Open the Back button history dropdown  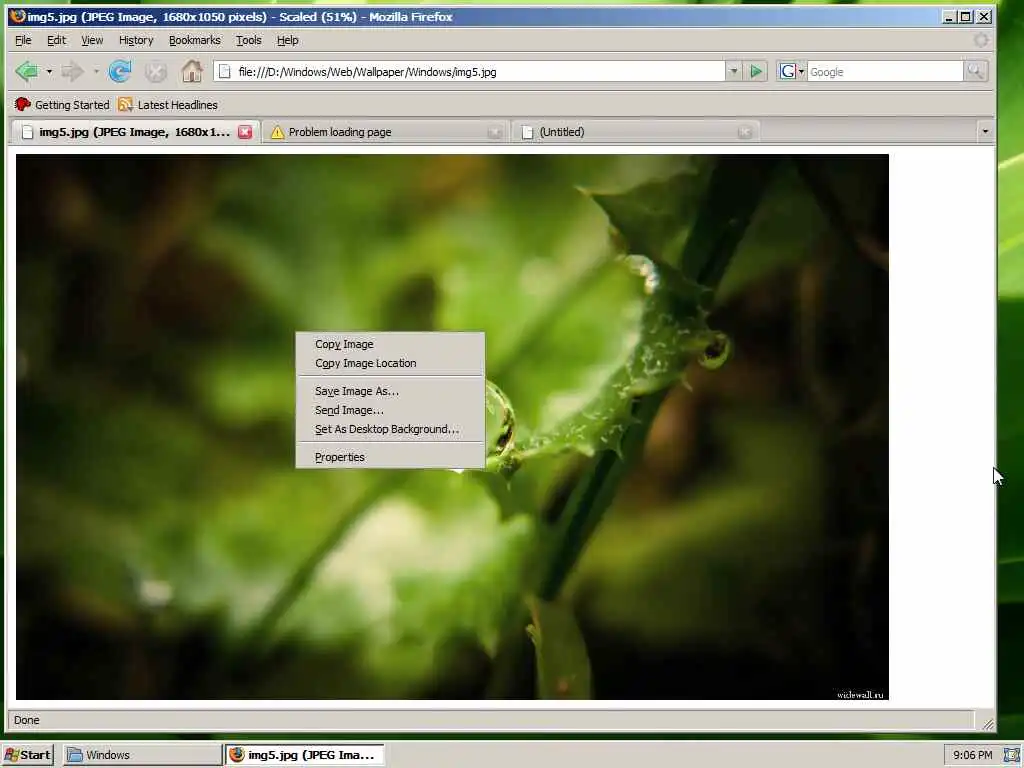click(49, 71)
